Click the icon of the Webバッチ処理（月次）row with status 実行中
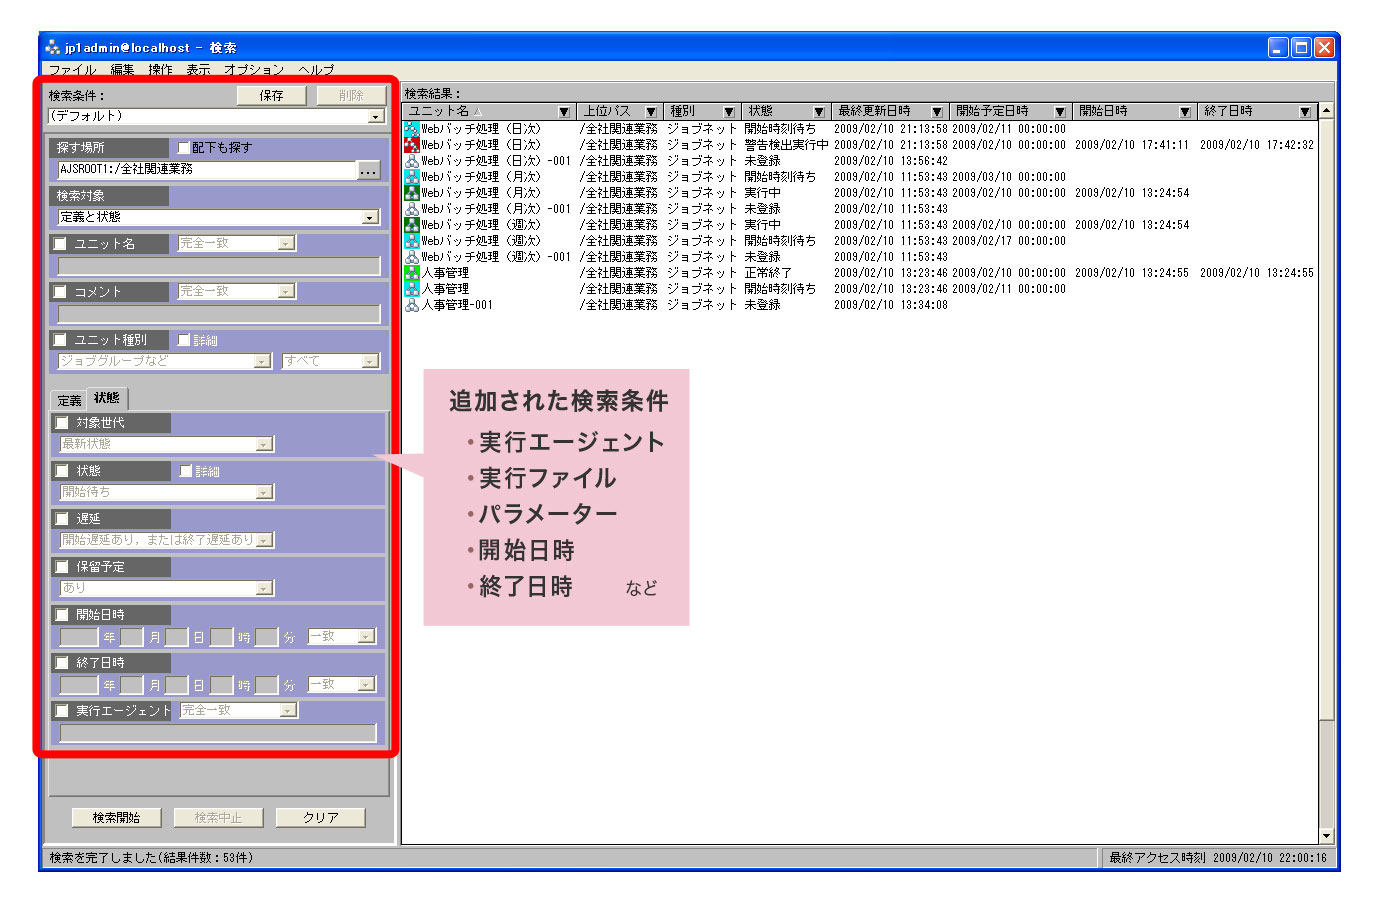 [x=412, y=193]
